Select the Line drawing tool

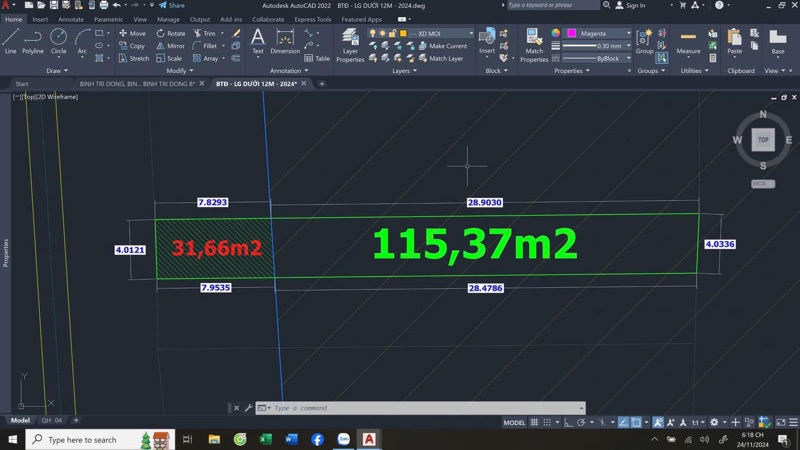tap(10, 41)
